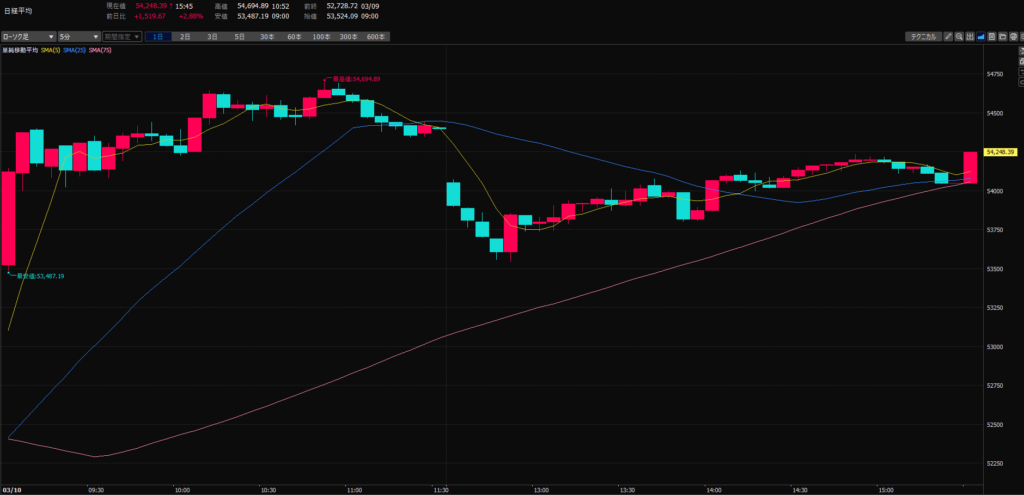Click the yellow SMA(5) legend label
1024x495 pixels.
[51, 49]
